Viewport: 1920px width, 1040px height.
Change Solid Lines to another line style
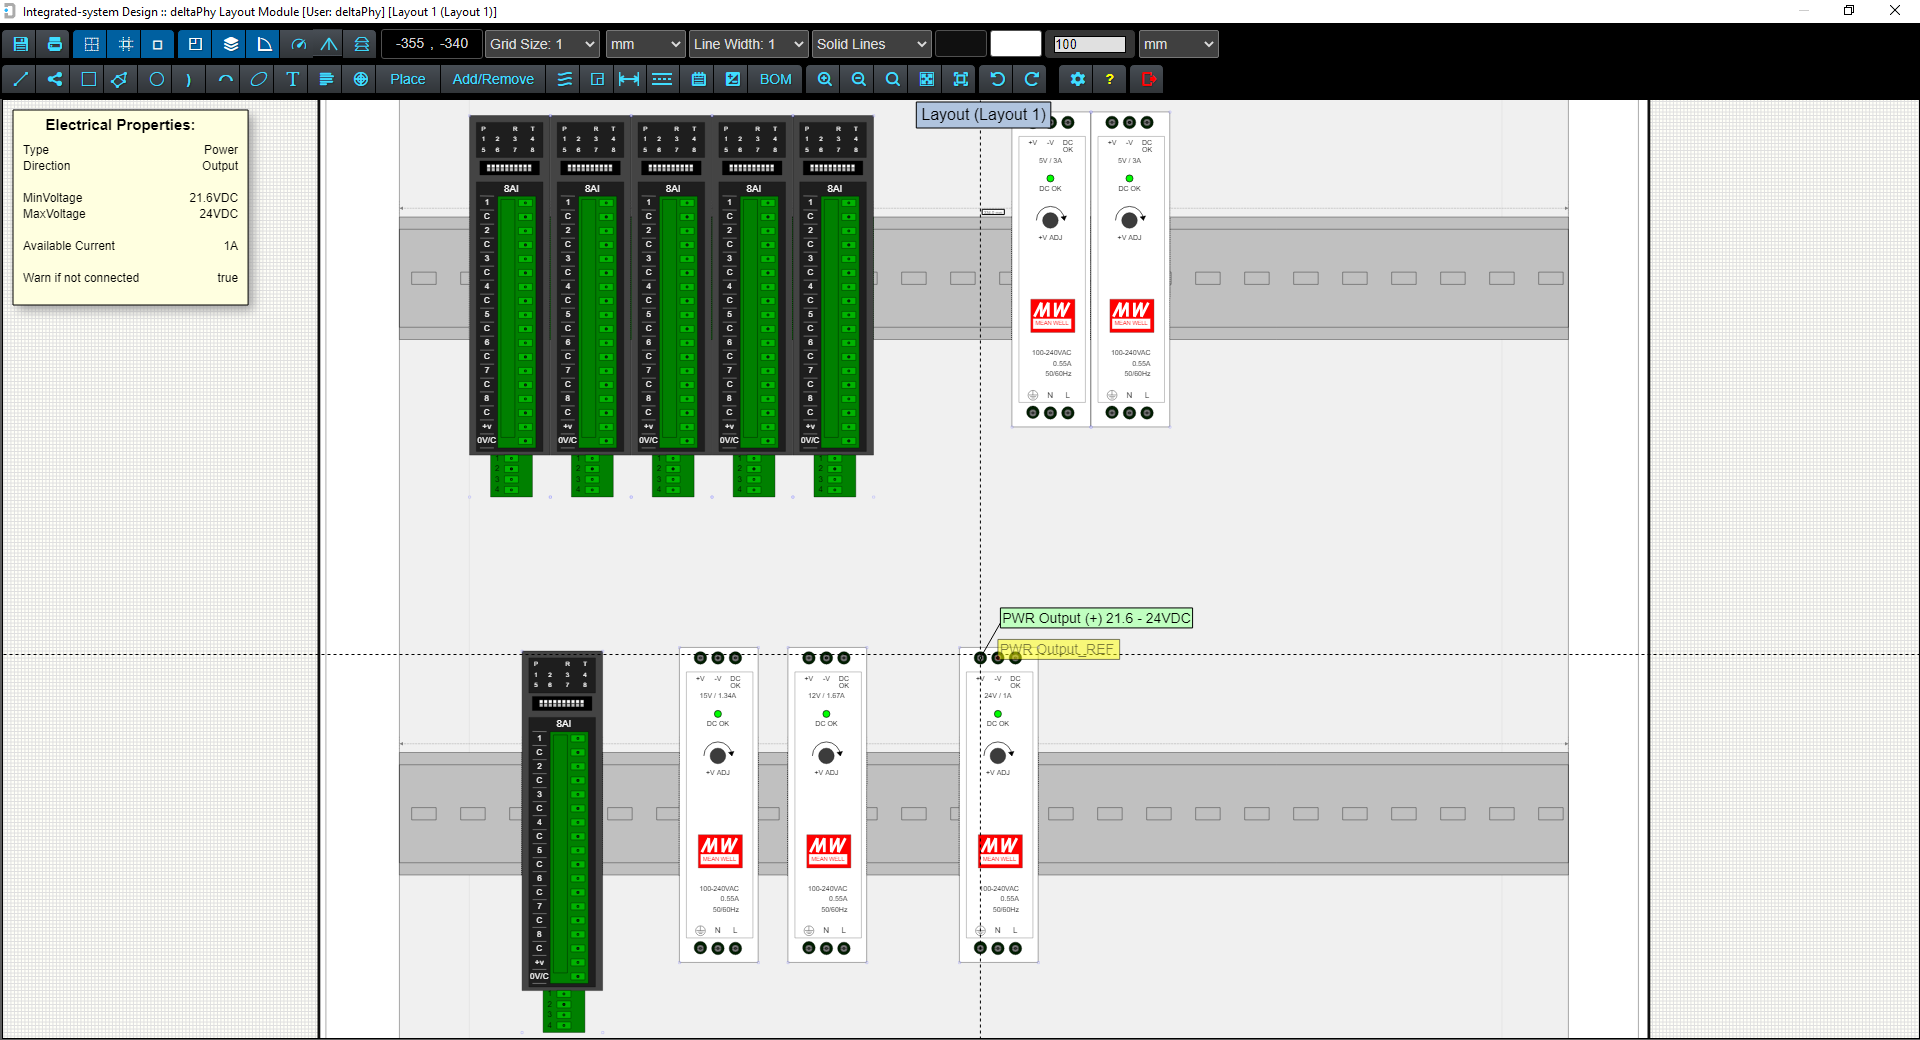[870, 44]
